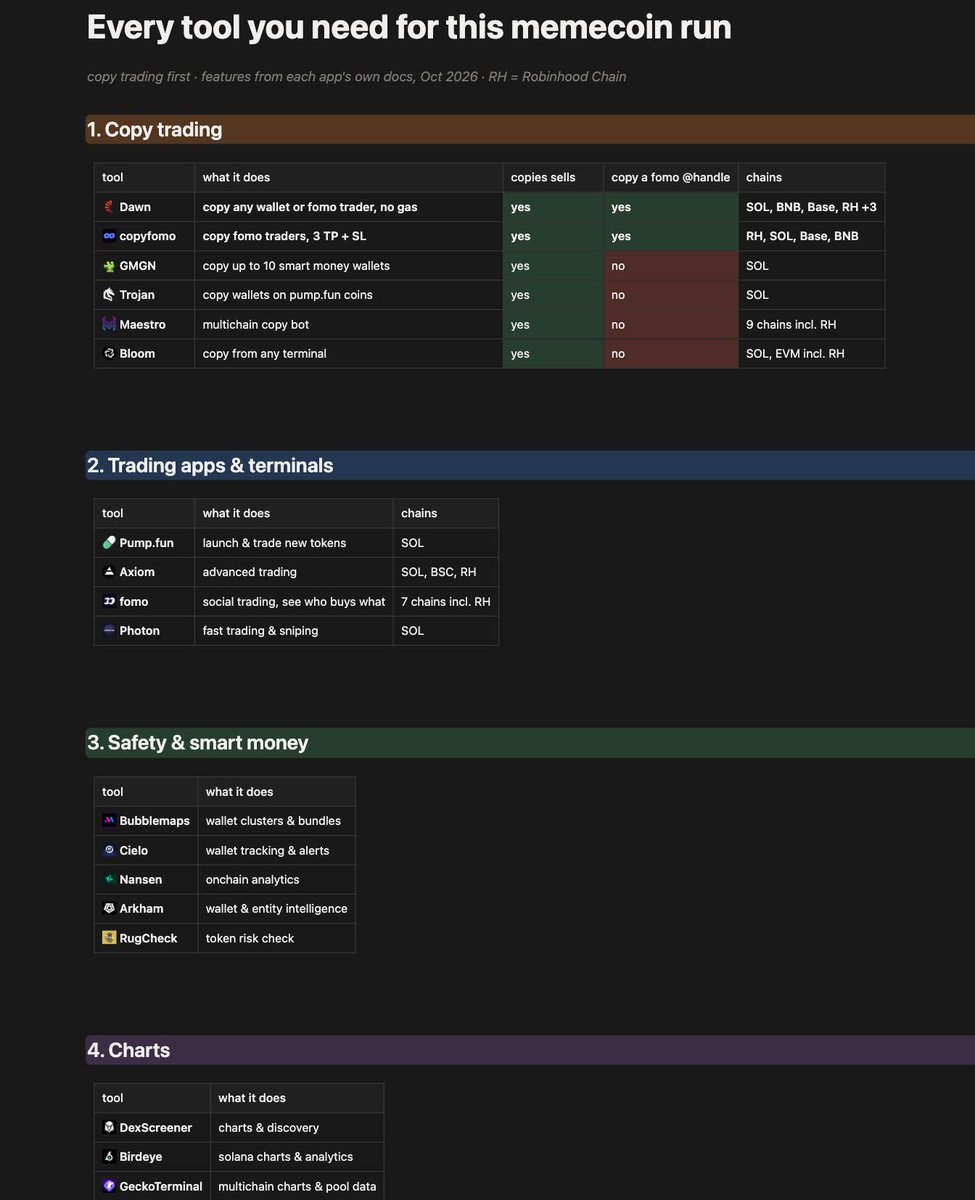Click the red 'no' cell for Bloom
975x1200 pixels.
coord(671,354)
